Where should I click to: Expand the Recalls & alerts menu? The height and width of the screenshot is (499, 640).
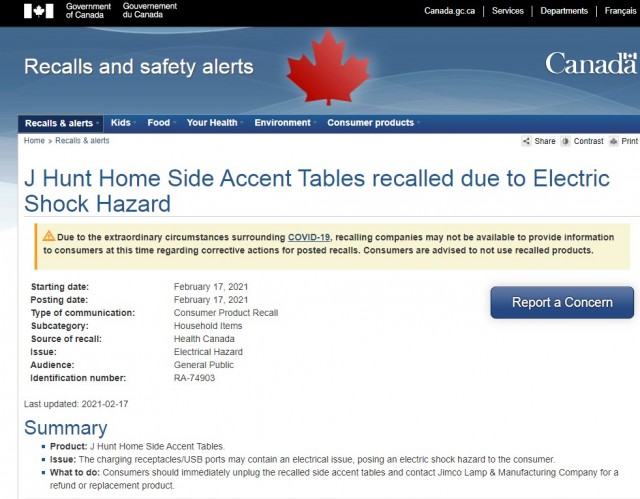[61, 123]
